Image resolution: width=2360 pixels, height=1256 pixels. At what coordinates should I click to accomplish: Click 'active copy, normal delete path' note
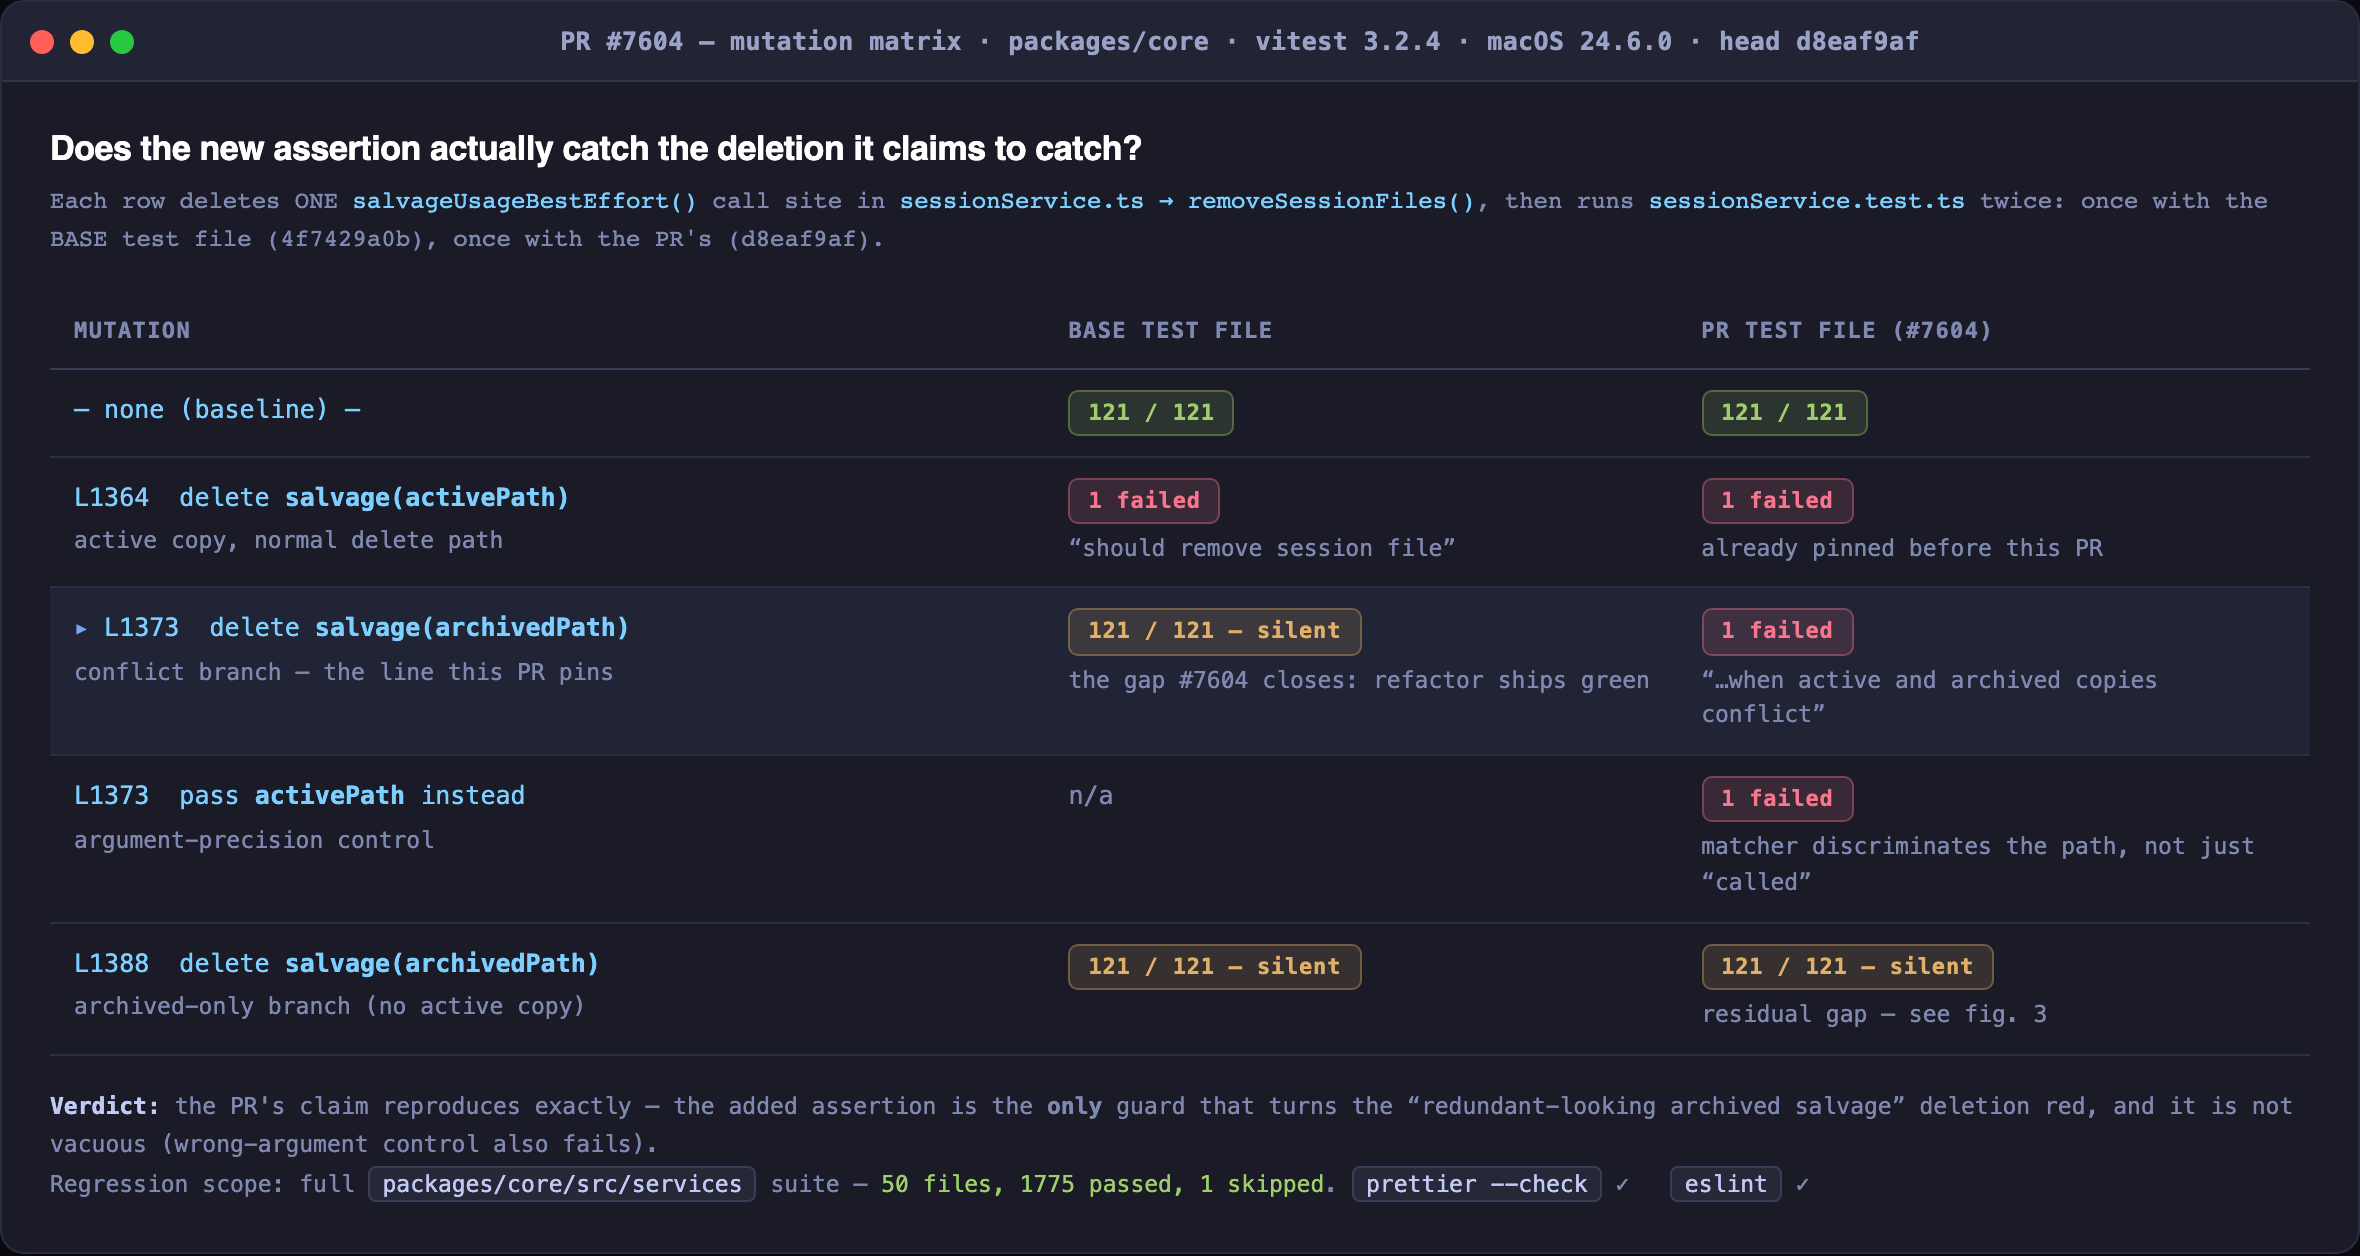288,540
